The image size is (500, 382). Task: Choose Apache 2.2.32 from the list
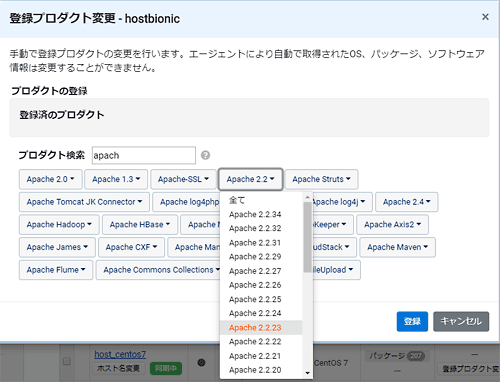click(261, 228)
